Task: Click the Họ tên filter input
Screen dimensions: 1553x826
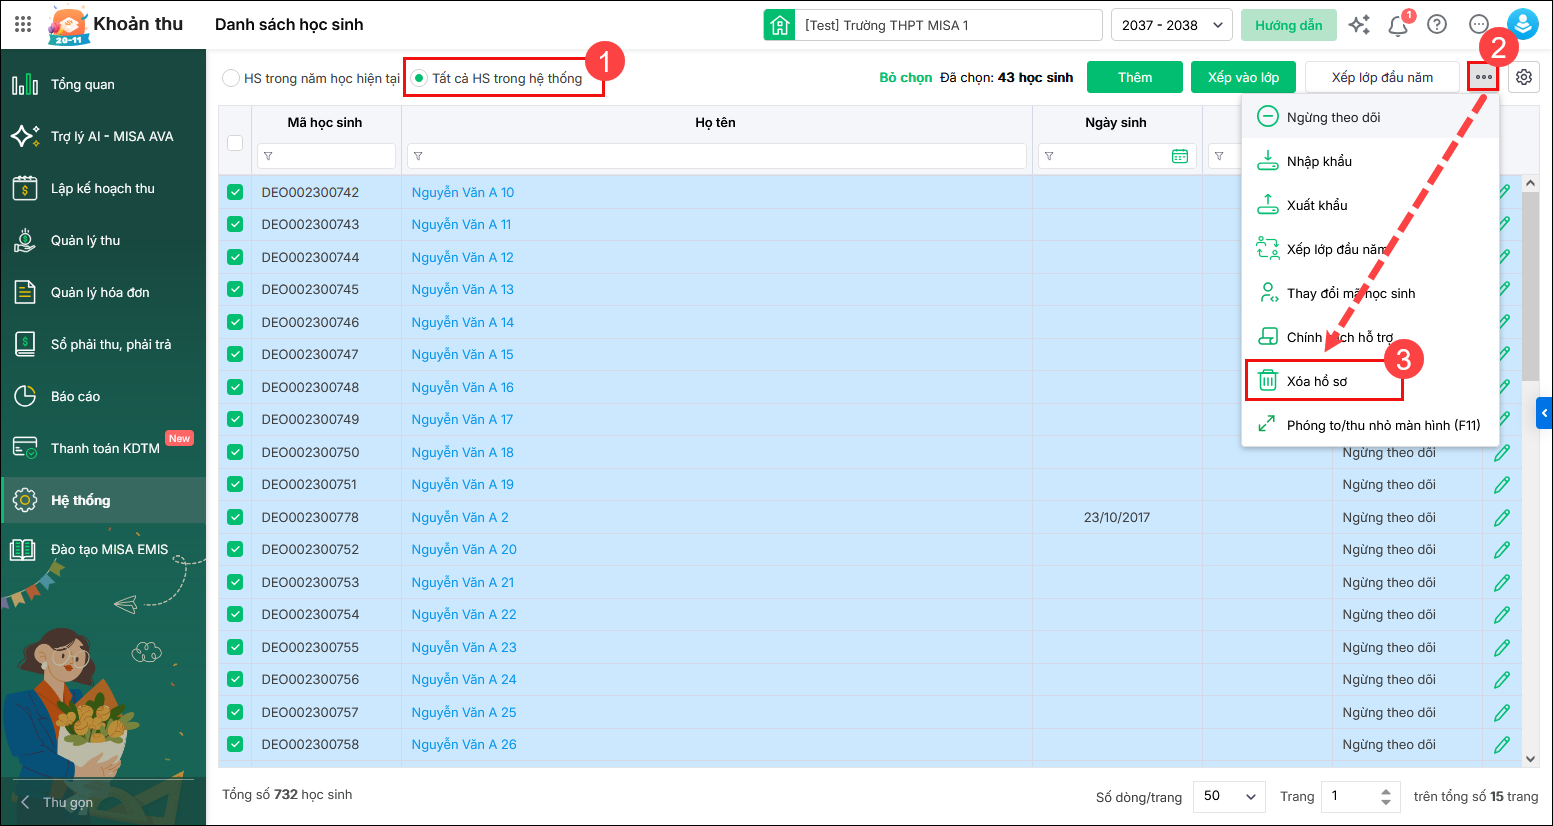Action: click(716, 156)
